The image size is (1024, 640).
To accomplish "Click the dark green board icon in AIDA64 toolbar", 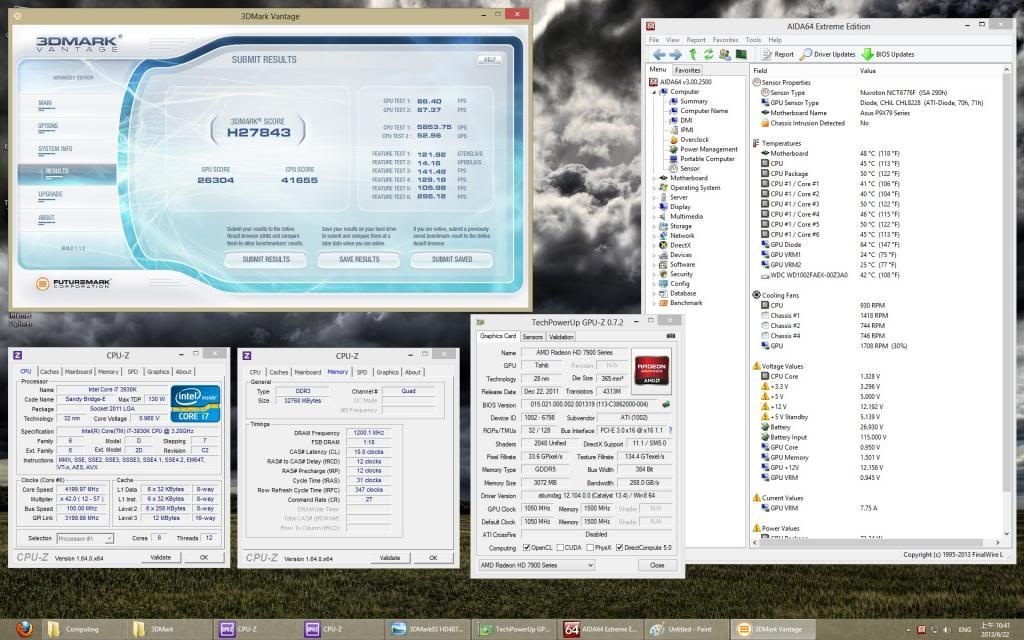I will point(741,54).
